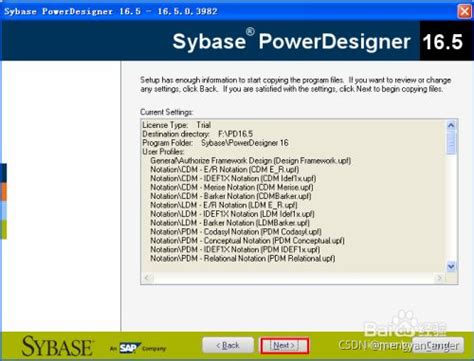Select General\Authorize Framework Design entry
Viewport: 474px width, 361px height.
[x=251, y=161]
